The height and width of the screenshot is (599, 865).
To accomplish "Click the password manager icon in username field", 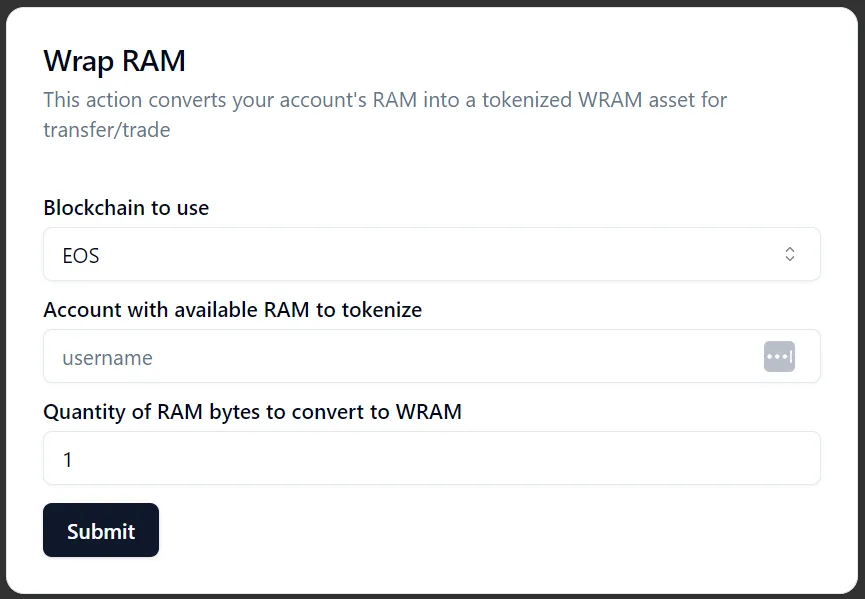I will pos(779,356).
